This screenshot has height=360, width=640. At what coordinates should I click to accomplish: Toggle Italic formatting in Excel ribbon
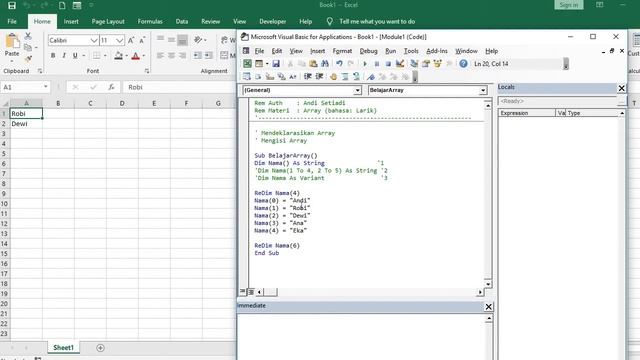pyautogui.click(x=64, y=56)
